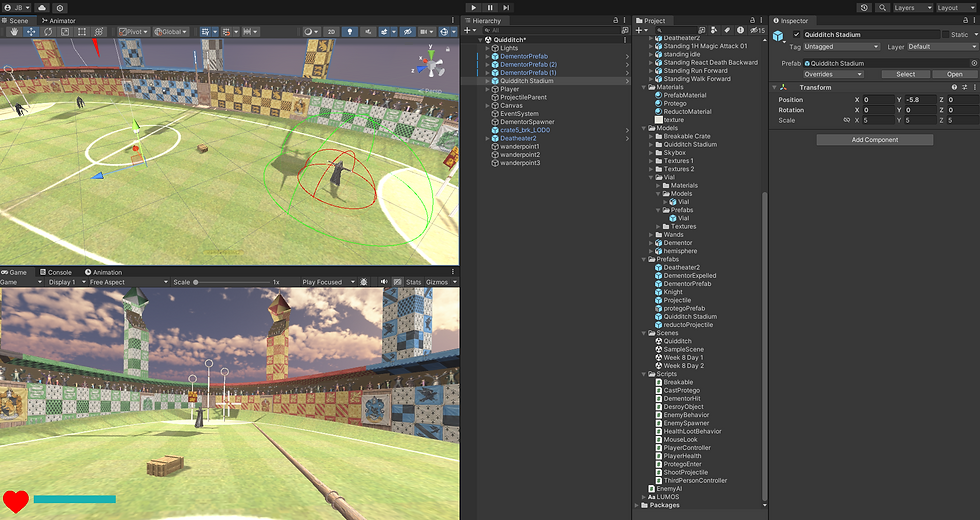Select the Rect tool

pyautogui.click(x=81, y=32)
